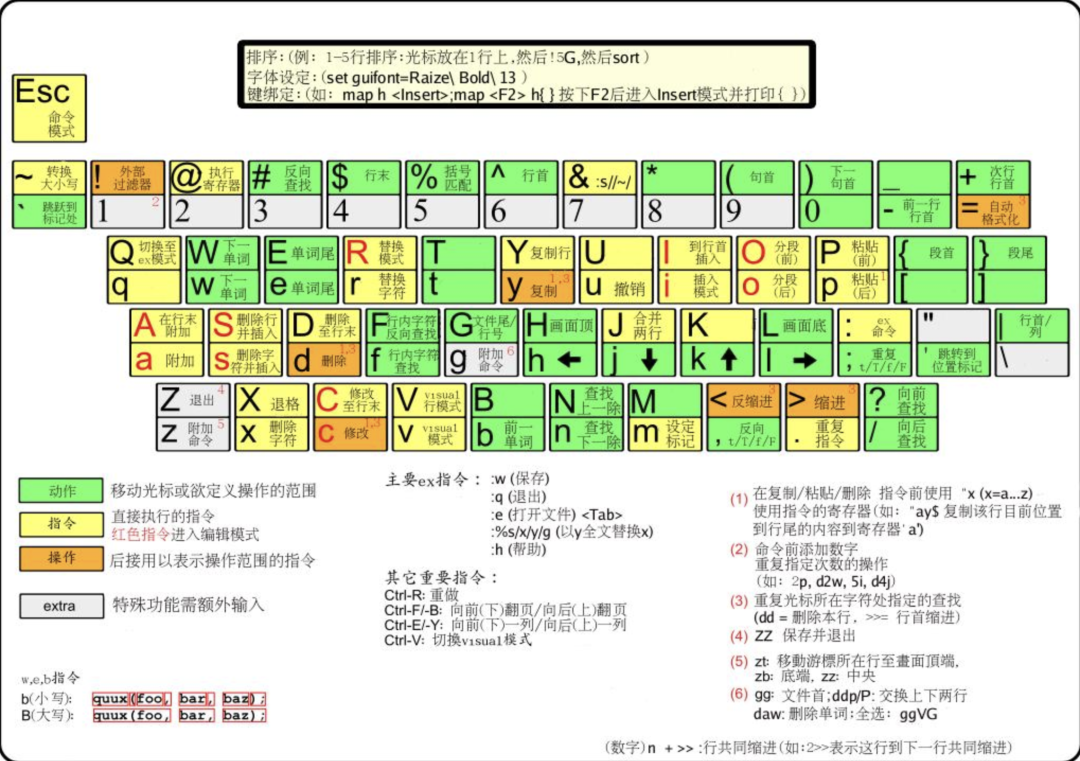Click the ( 句首 key
The image size is (1080, 761).
tap(757, 178)
